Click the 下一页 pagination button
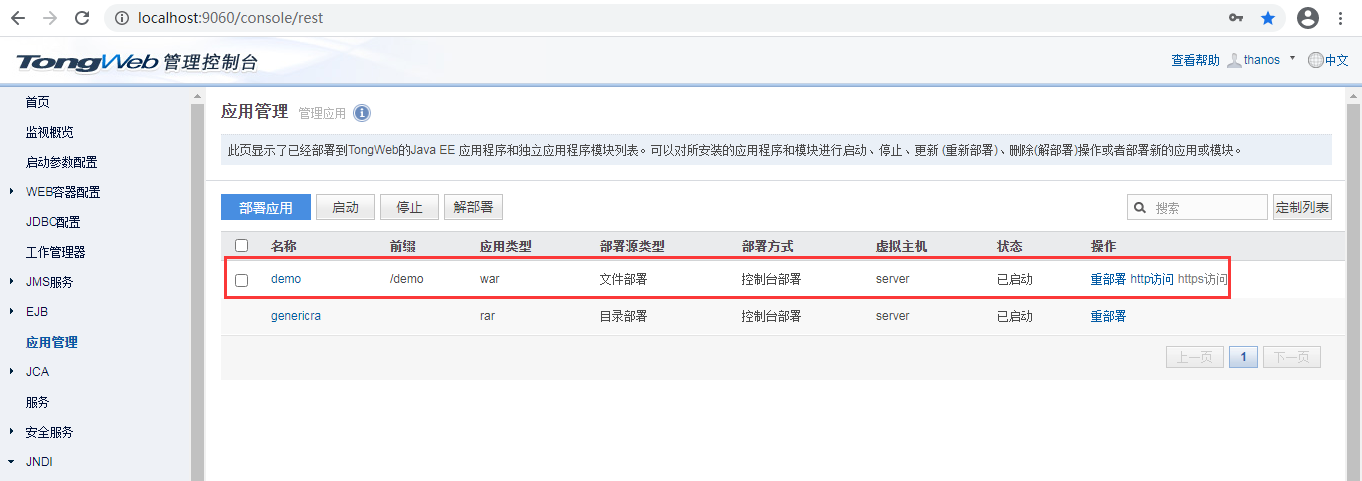 coord(1292,357)
